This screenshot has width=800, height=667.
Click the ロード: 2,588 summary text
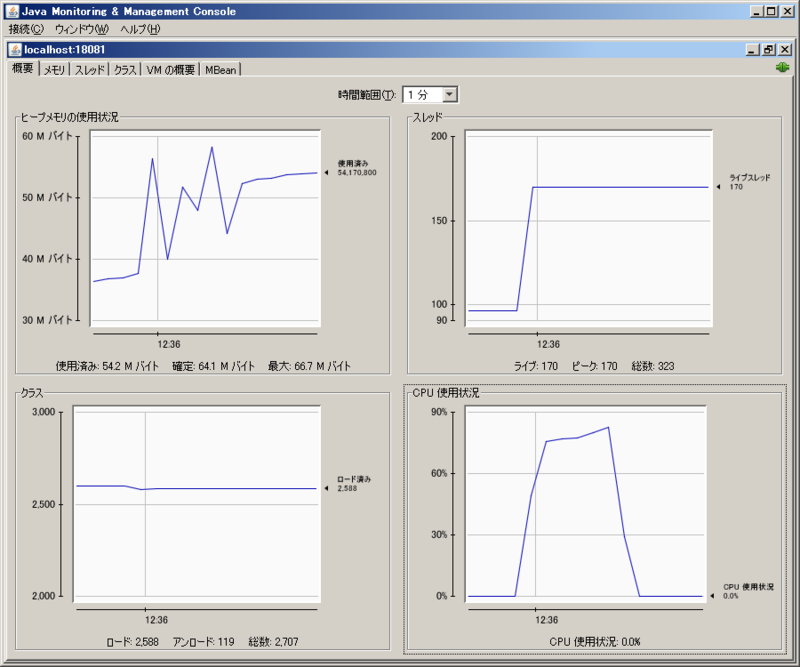[x=133, y=641]
